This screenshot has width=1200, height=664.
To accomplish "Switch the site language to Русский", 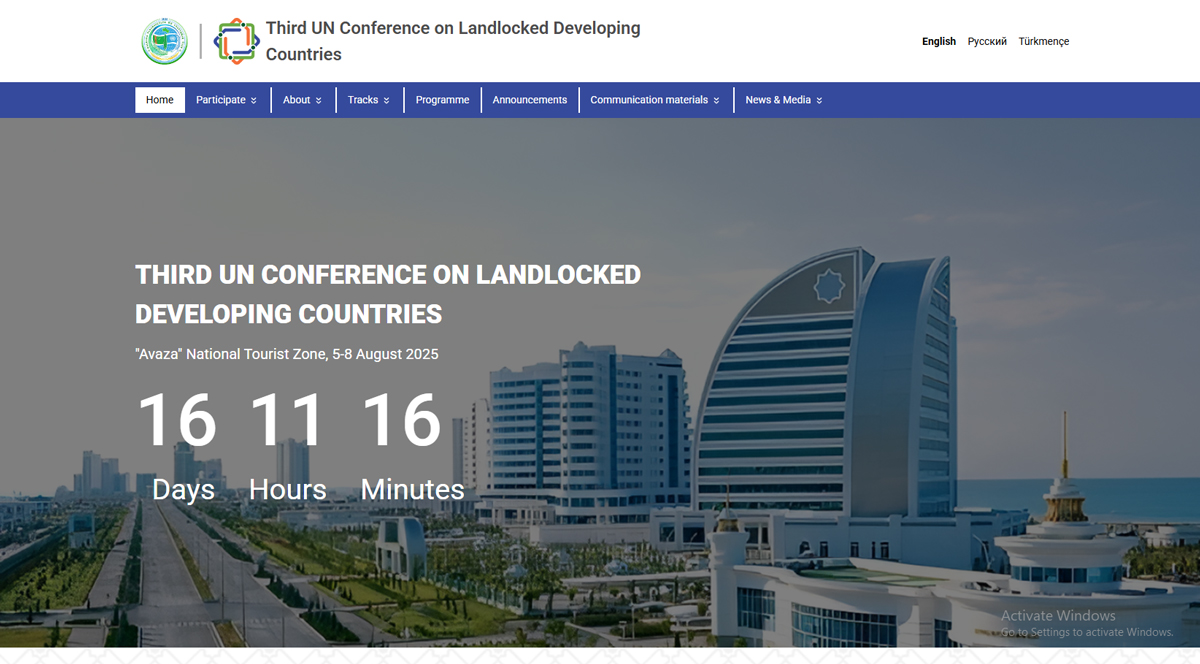I will point(987,42).
